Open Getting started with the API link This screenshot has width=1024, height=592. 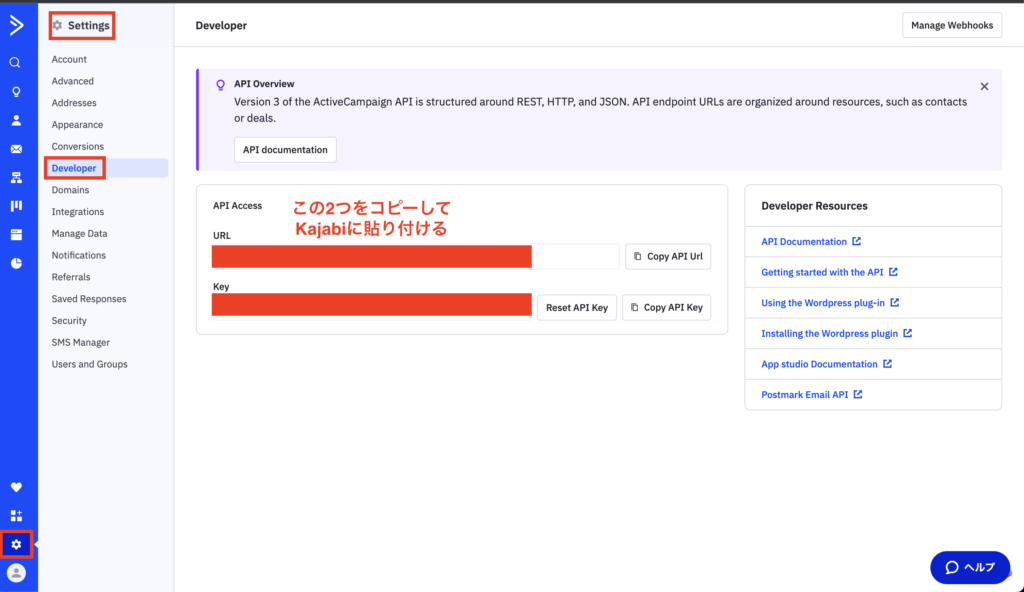(x=822, y=272)
